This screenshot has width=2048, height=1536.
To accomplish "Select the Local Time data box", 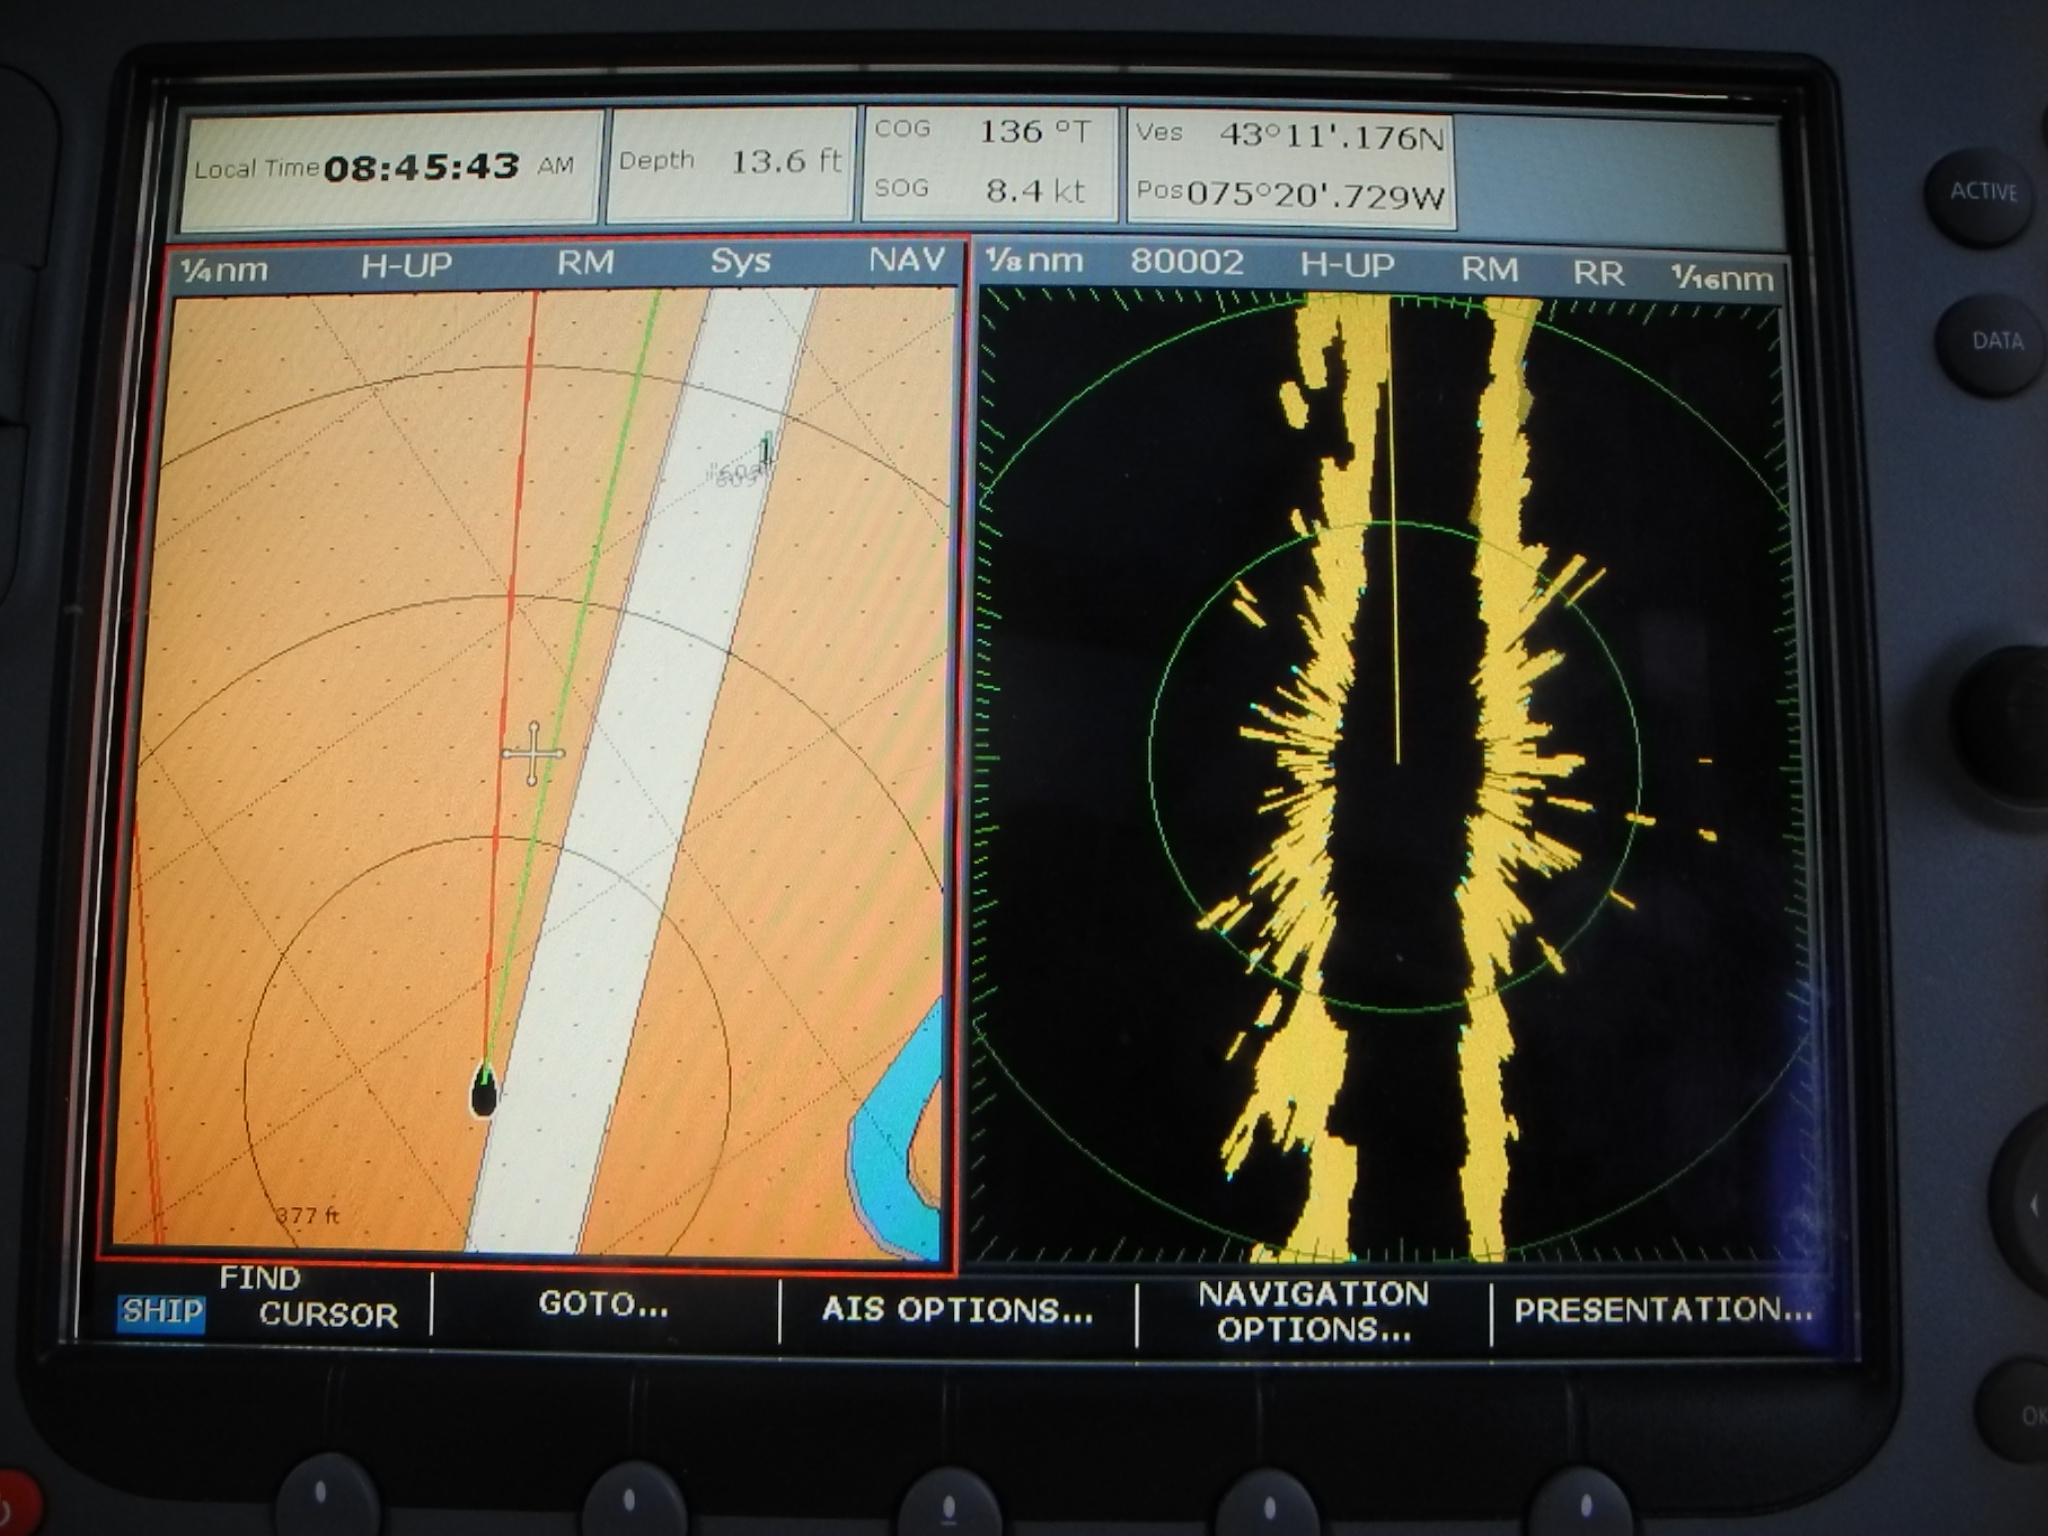I will 390,167.
